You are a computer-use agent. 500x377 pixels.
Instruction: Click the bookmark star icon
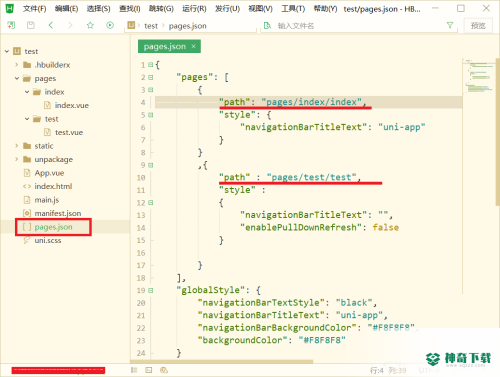[x=90, y=25]
